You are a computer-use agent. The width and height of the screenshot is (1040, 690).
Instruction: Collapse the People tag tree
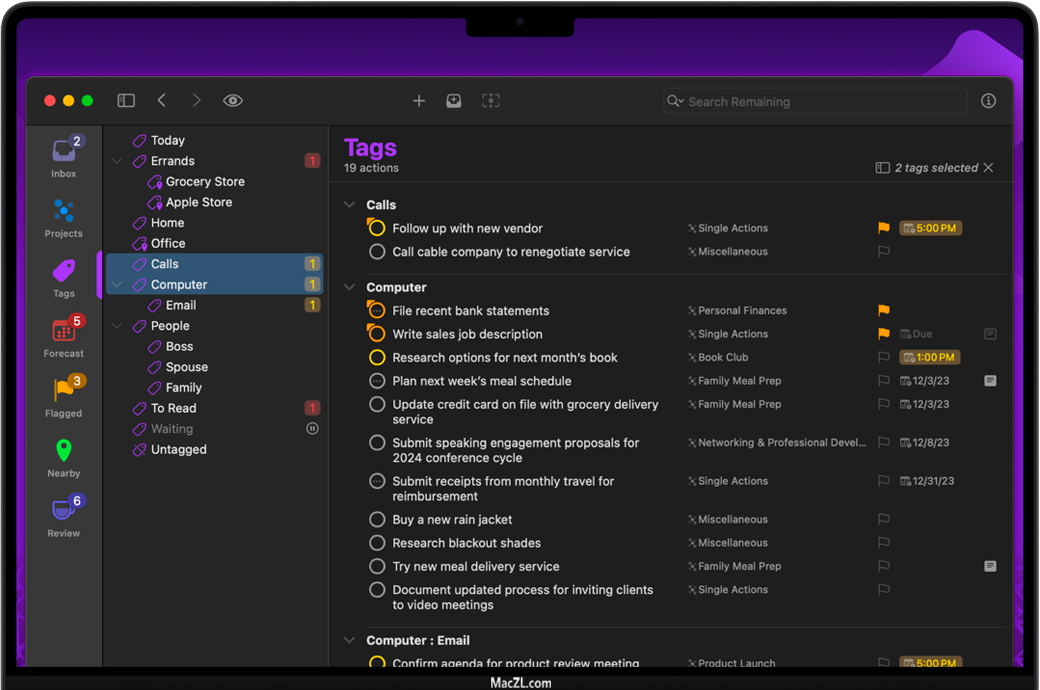click(x=118, y=326)
